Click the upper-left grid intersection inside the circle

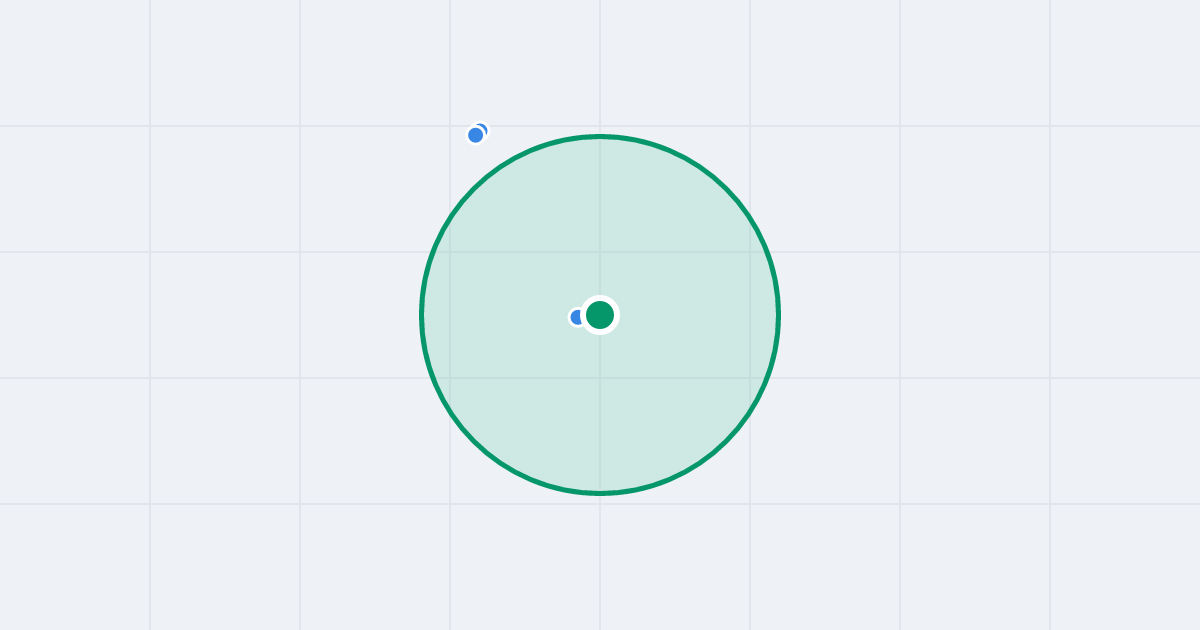pos(450,252)
